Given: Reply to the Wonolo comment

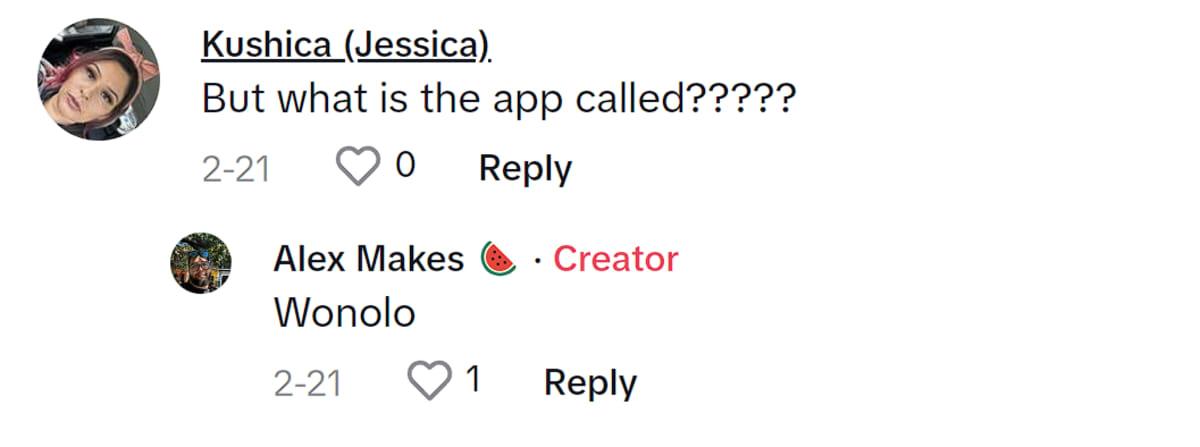Looking at the screenshot, I should click(590, 382).
